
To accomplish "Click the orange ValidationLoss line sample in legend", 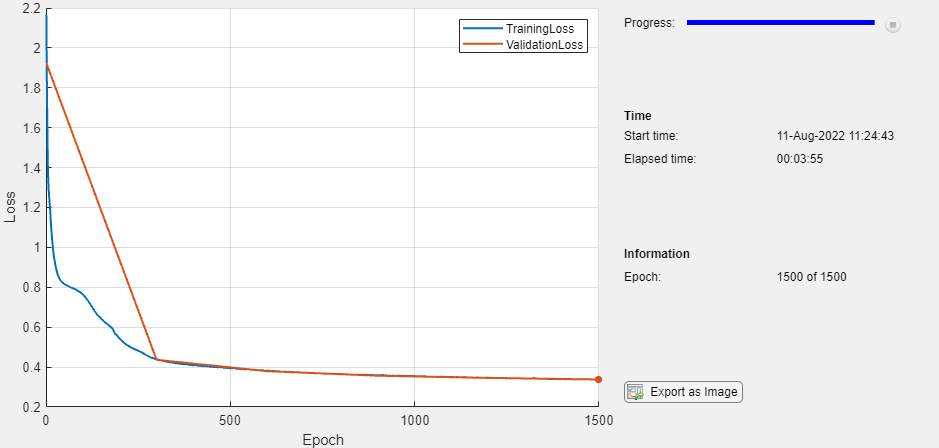I will click(482, 44).
